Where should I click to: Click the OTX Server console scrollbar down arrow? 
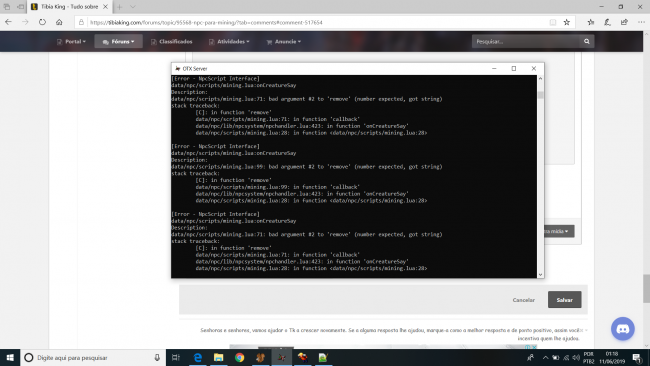540,274
